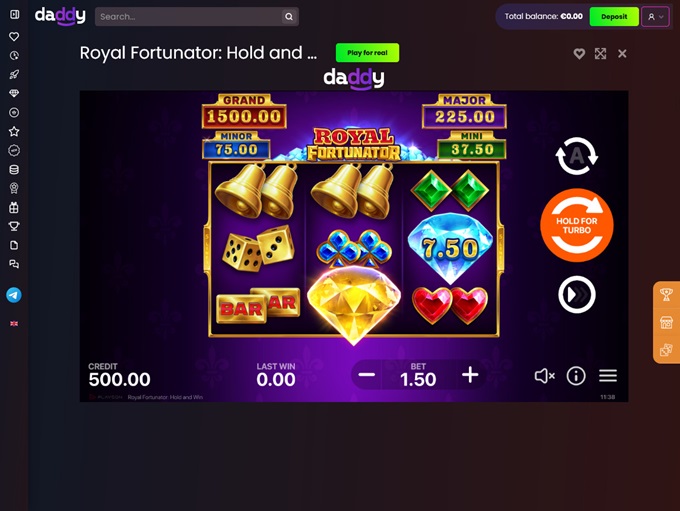The height and width of the screenshot is (511, 680).
Task: Add game to favourites heart
Action: tap(579, 54)
